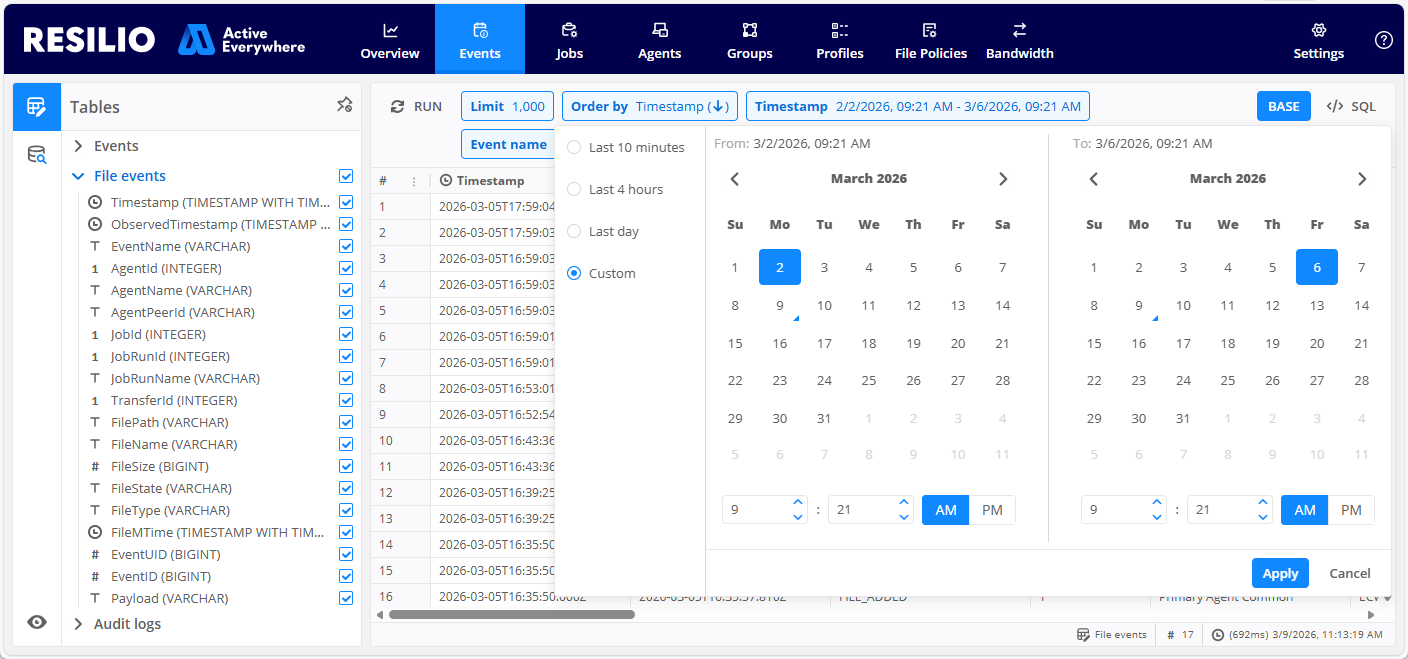Image resolution: width=1408 pixels, height=659 pixels.
Task: Click the horizontal table scrollbar
Action: point(512,614)
